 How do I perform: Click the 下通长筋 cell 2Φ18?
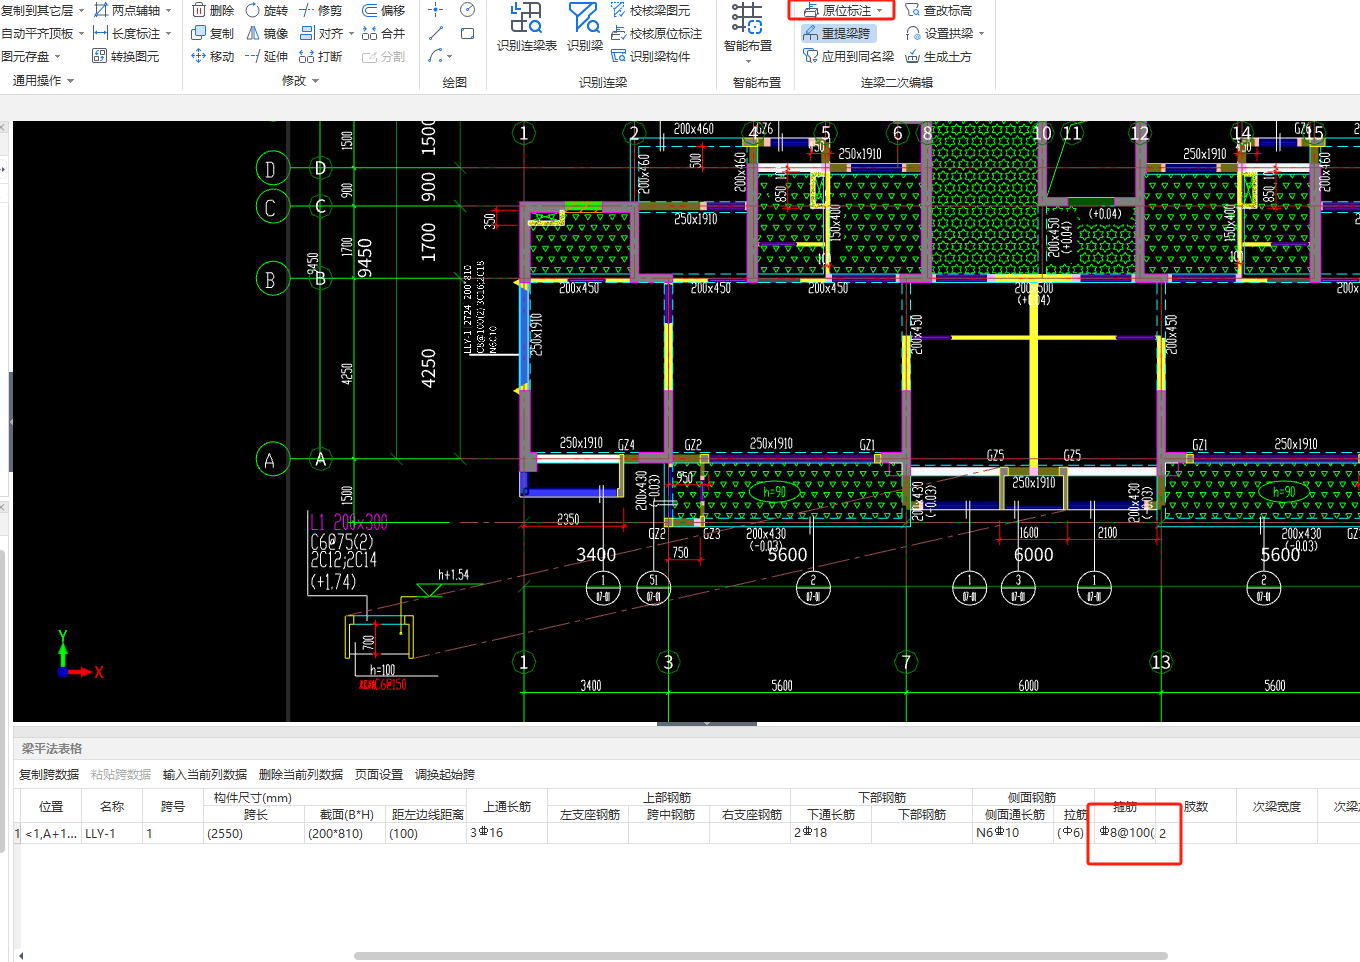pos(831,833)
